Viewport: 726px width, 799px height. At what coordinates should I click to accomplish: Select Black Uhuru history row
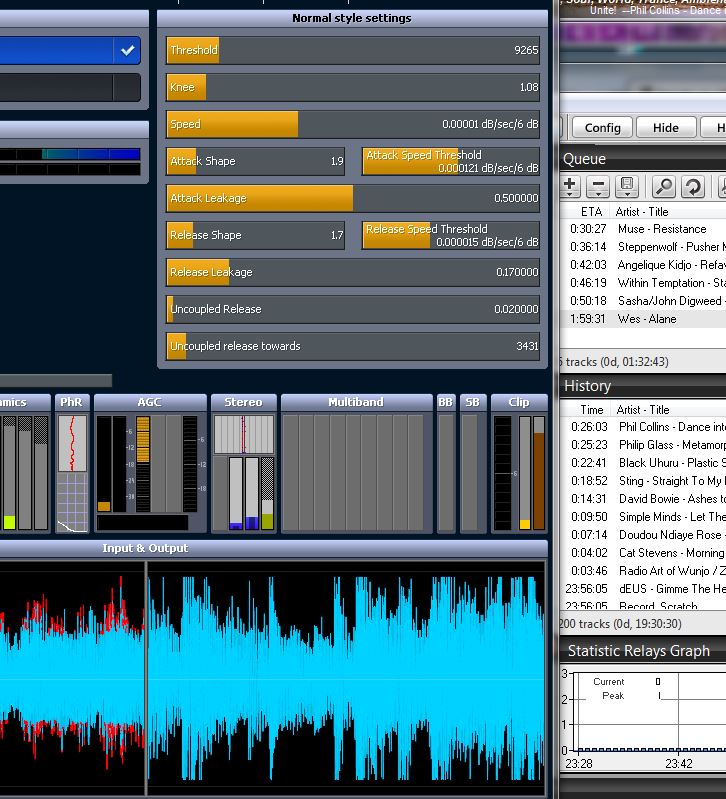click(643, 463)
